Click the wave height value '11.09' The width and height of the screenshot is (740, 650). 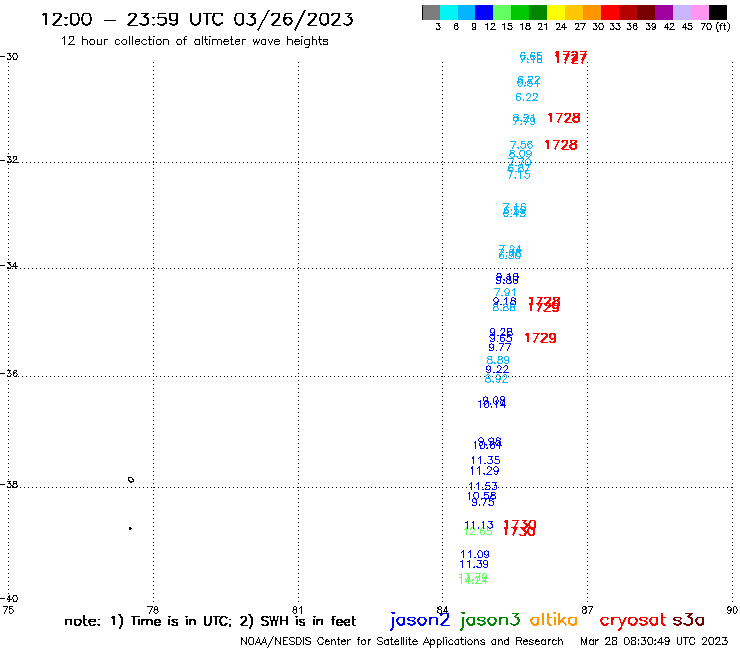coord(475,555)
